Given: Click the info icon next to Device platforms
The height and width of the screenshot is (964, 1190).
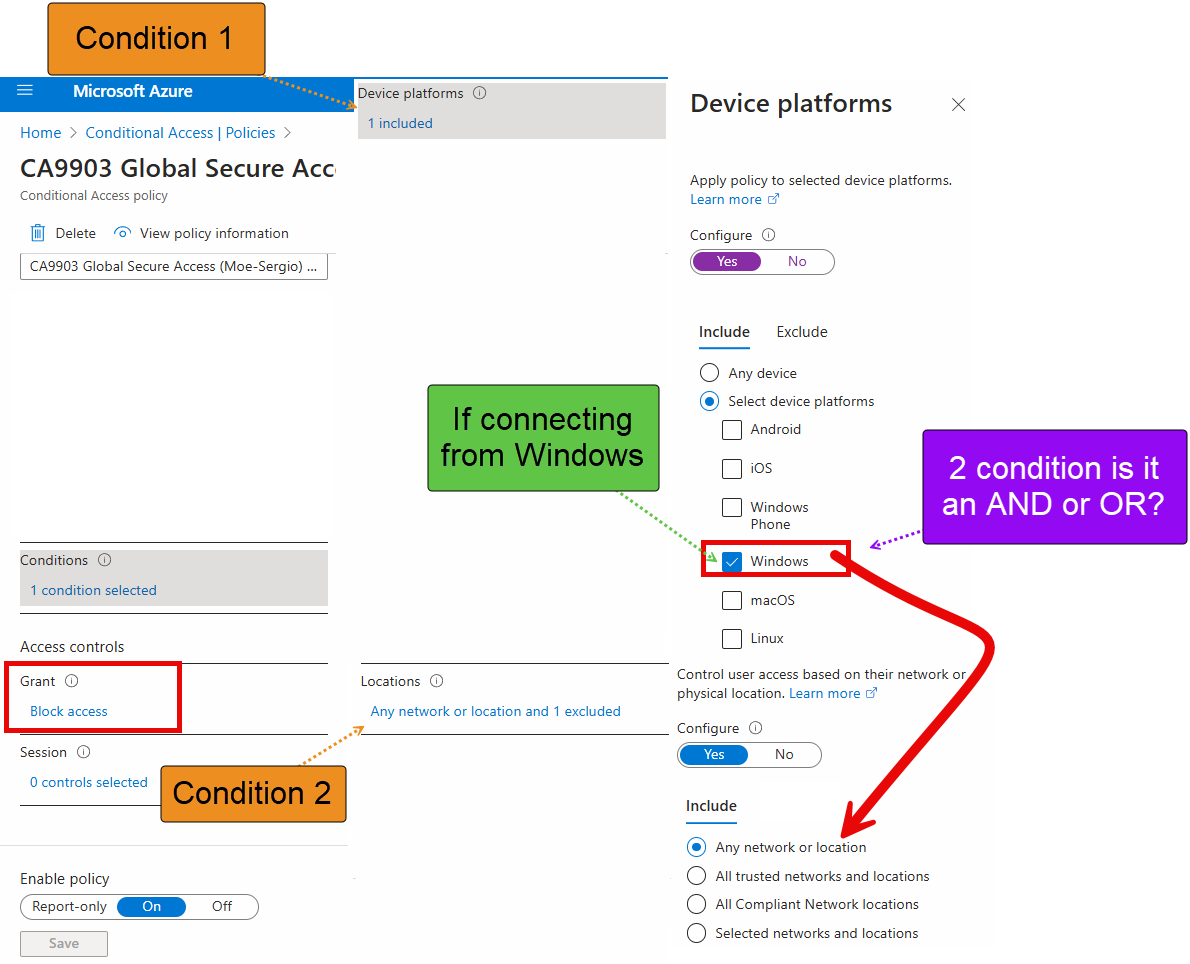Looking at the screenshot, I should coord(479,92).
